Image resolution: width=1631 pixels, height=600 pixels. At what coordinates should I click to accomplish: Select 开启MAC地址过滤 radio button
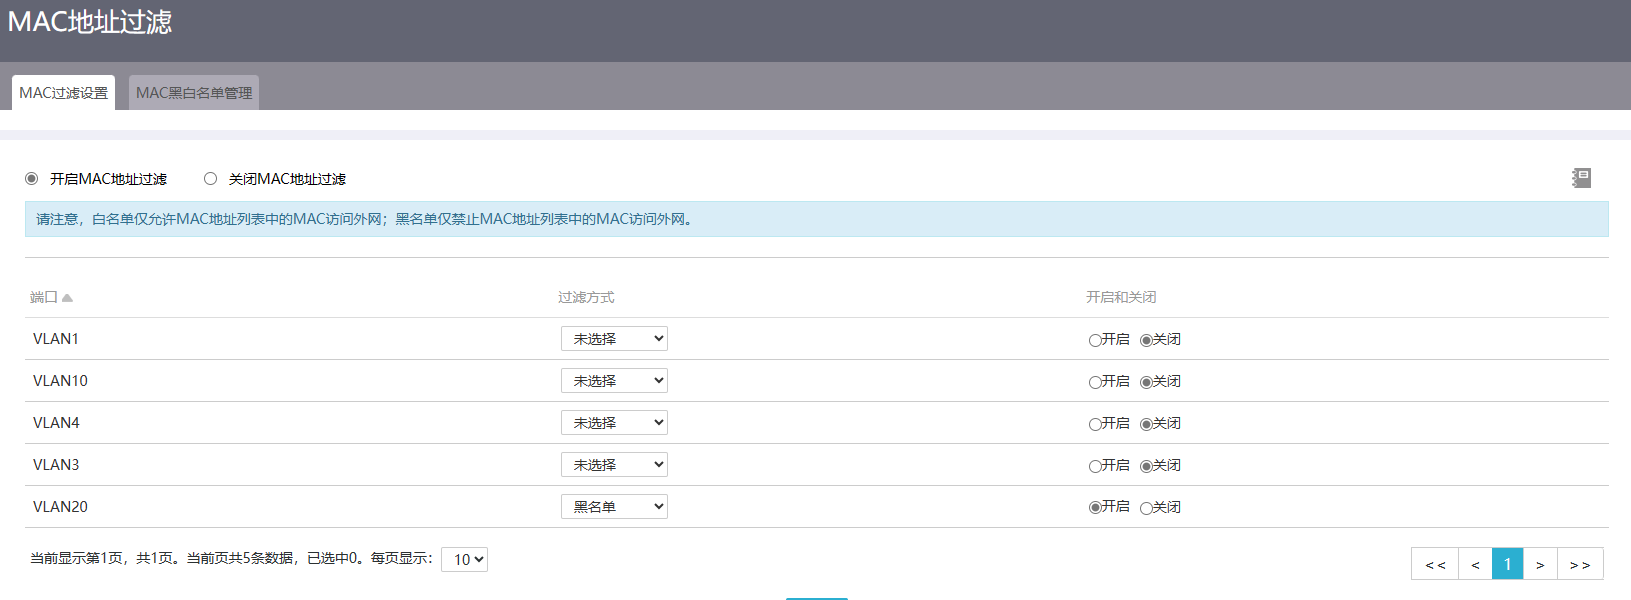point(32,179)
